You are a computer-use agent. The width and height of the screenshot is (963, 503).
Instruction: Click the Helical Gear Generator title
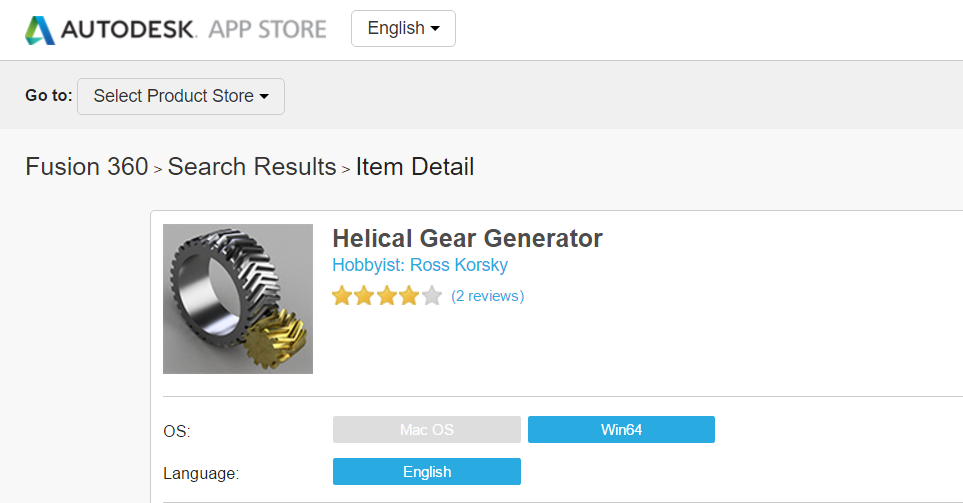[x=467, y=239]
